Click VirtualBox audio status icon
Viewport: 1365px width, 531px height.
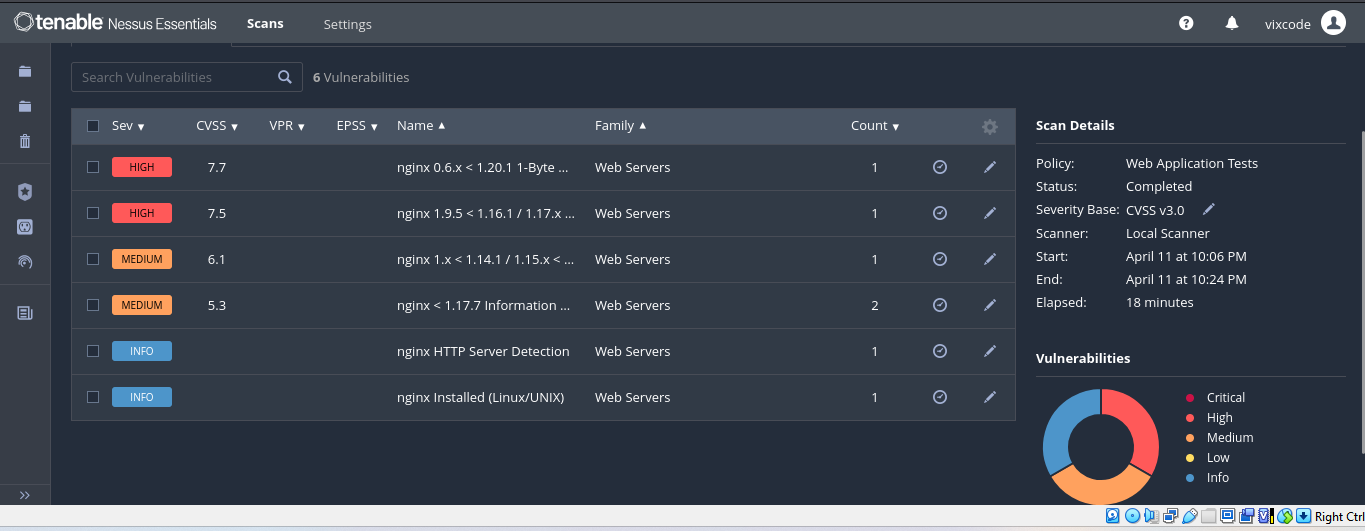1151,516
